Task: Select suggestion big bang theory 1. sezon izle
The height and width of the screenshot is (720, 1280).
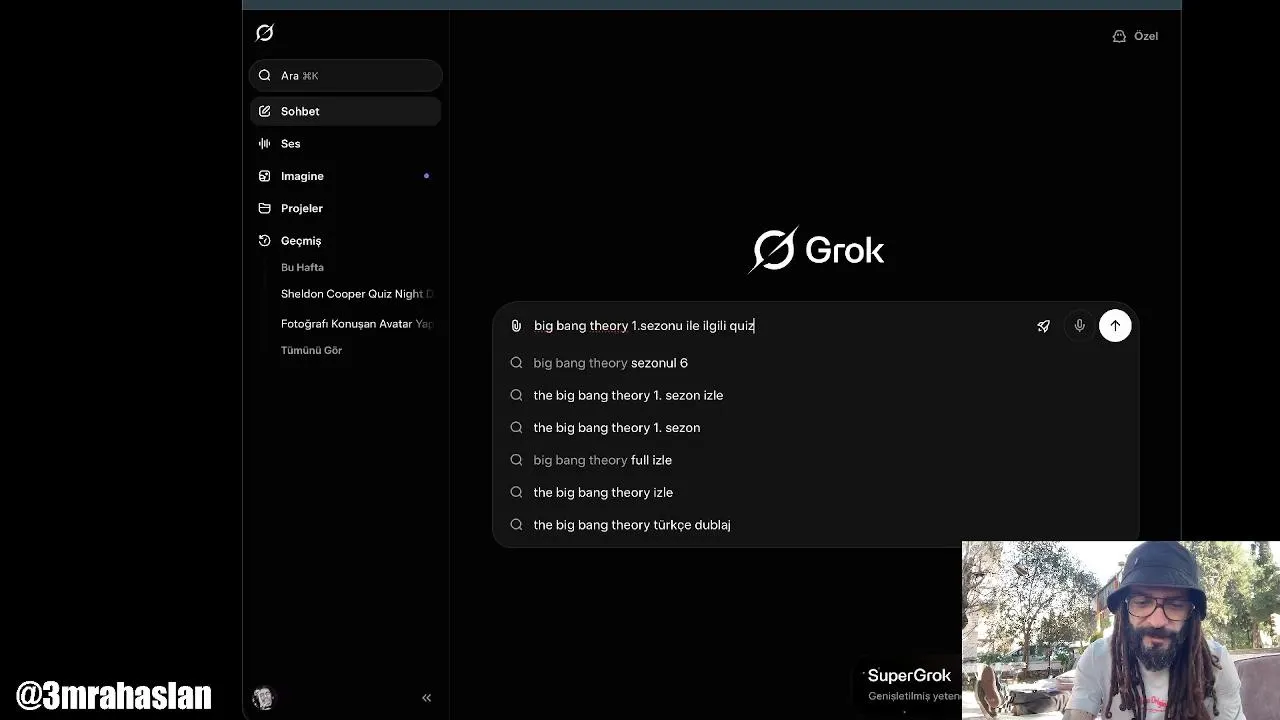Action: click(x=816, y=395)
